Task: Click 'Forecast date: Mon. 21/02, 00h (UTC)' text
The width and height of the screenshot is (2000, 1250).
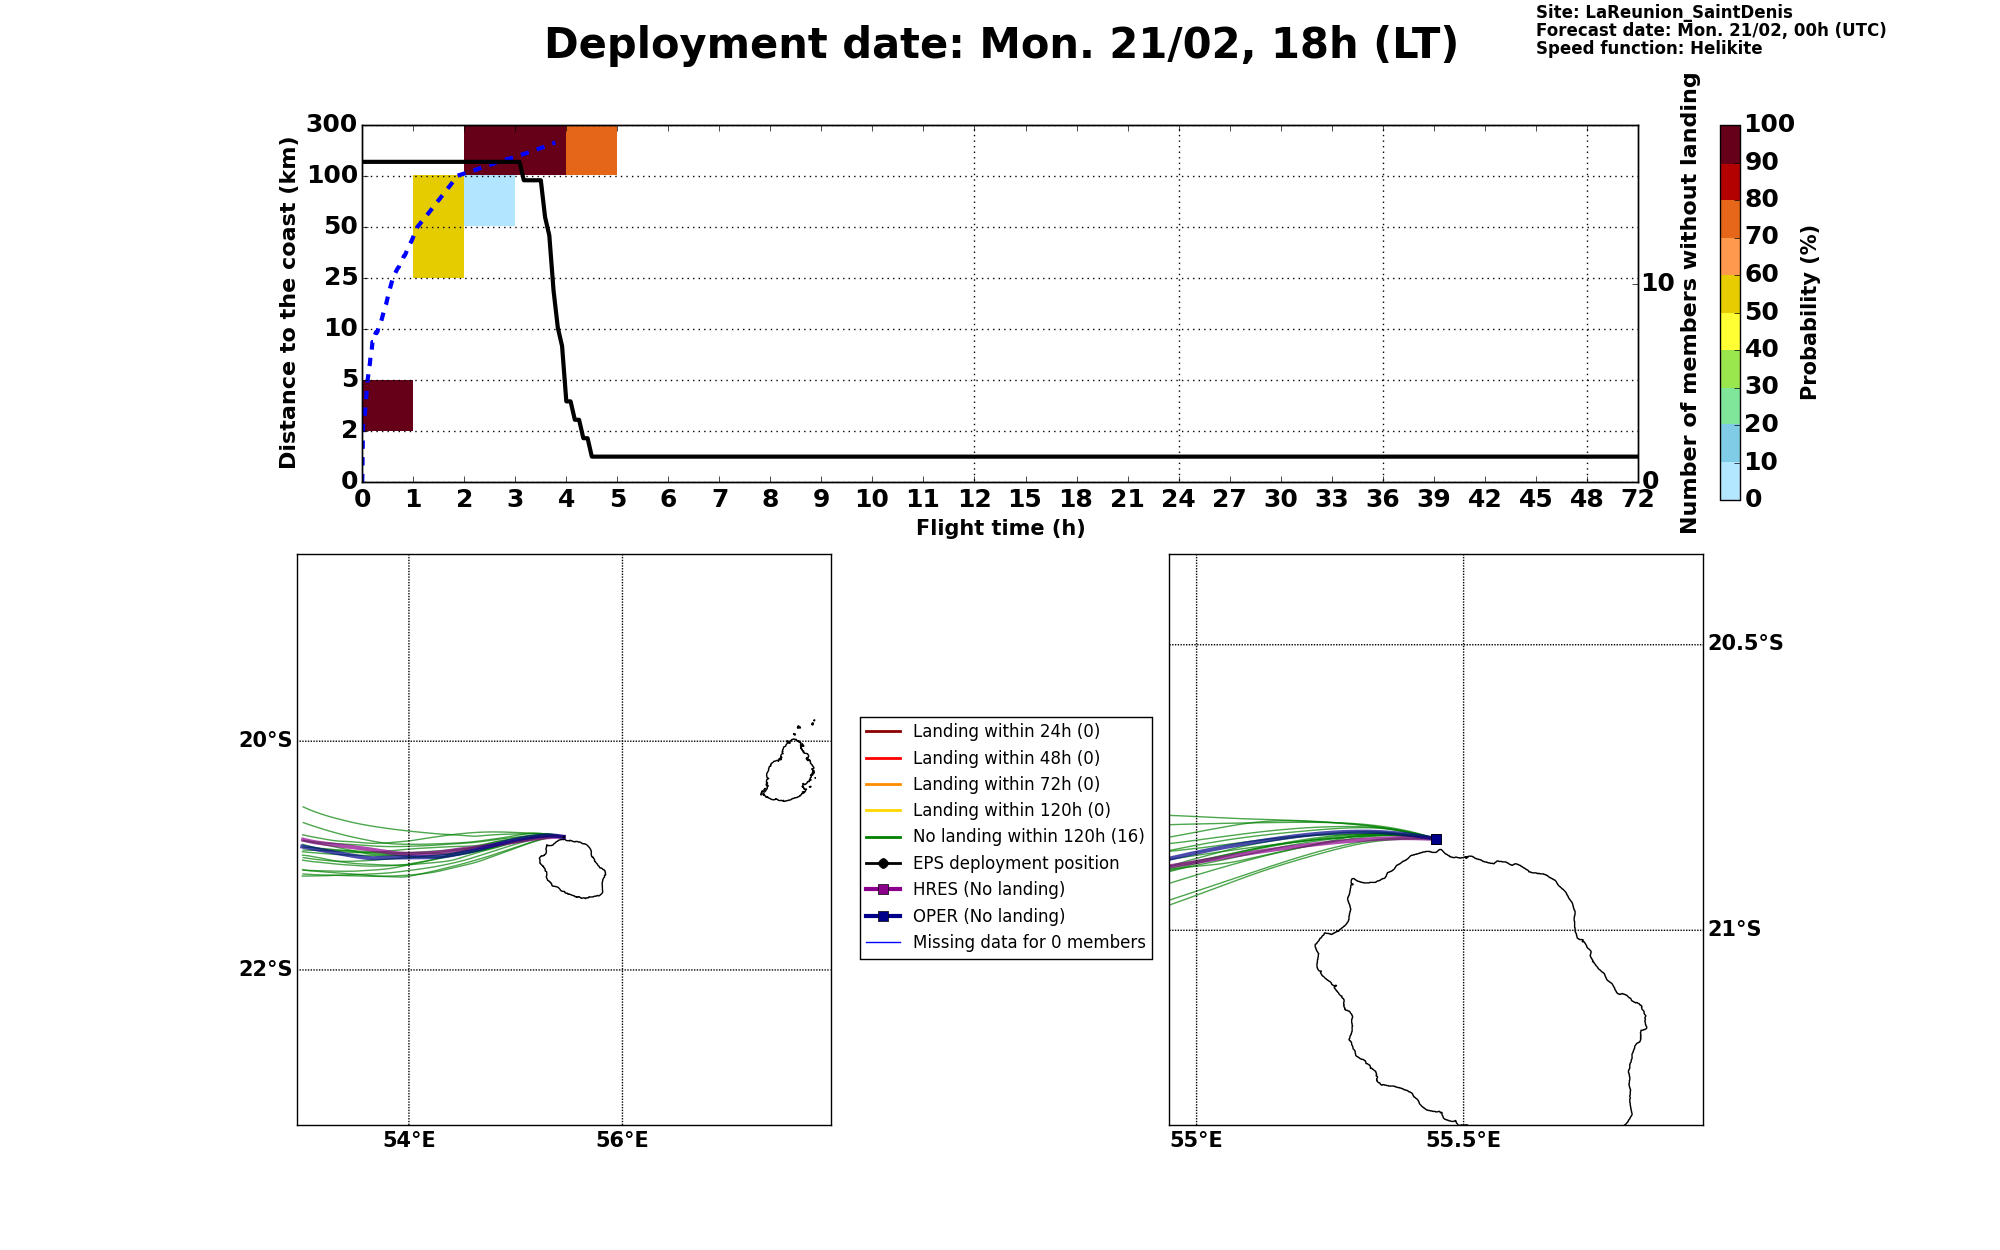Action: pos(1711,30)
